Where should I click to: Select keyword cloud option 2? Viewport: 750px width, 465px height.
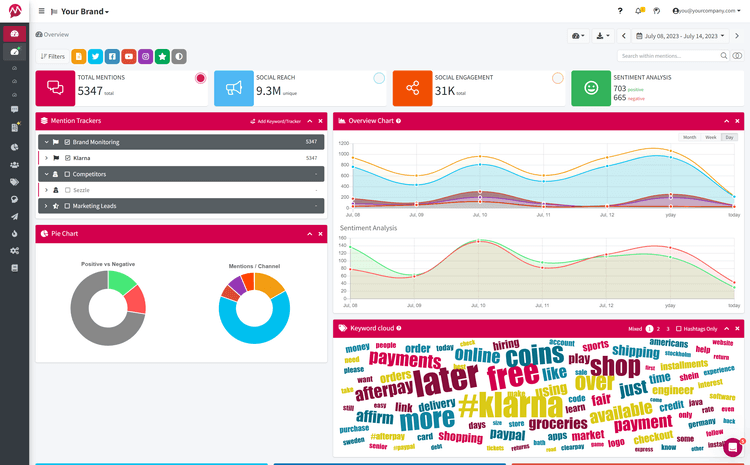tap(658, 329)
